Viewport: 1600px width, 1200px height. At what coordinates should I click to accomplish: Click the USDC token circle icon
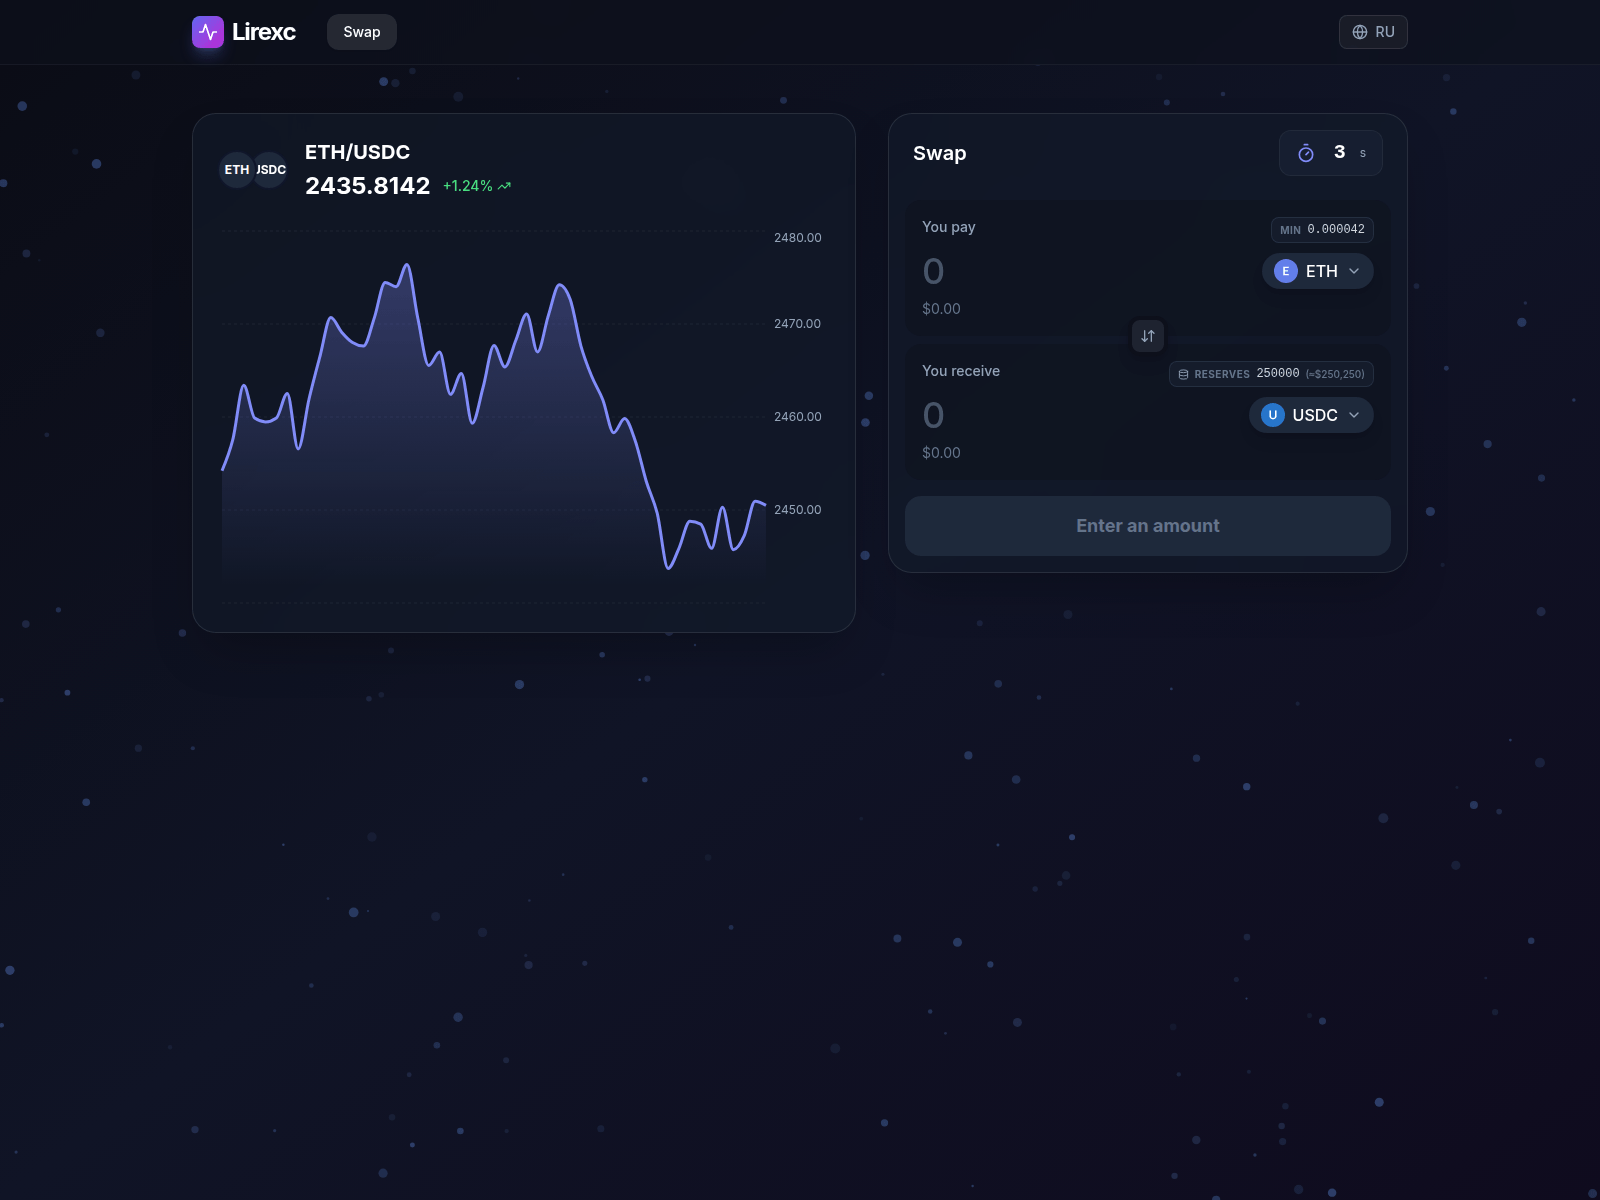point(1273,415)
